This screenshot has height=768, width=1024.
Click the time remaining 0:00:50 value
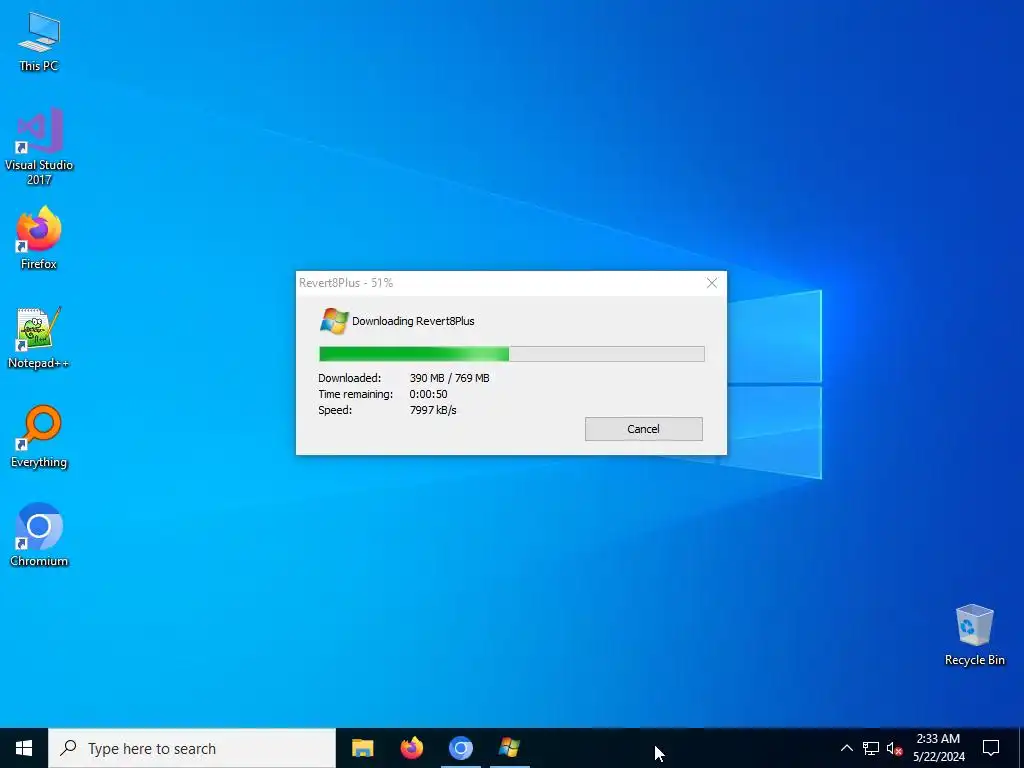tap(428, 394)
